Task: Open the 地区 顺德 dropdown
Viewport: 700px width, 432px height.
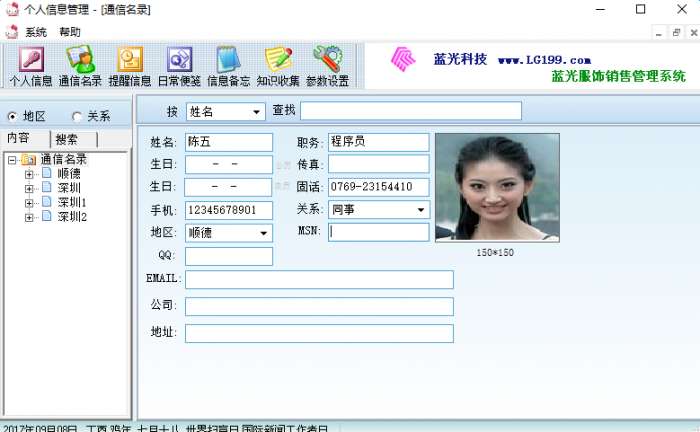Action: [x=263, y=233]
